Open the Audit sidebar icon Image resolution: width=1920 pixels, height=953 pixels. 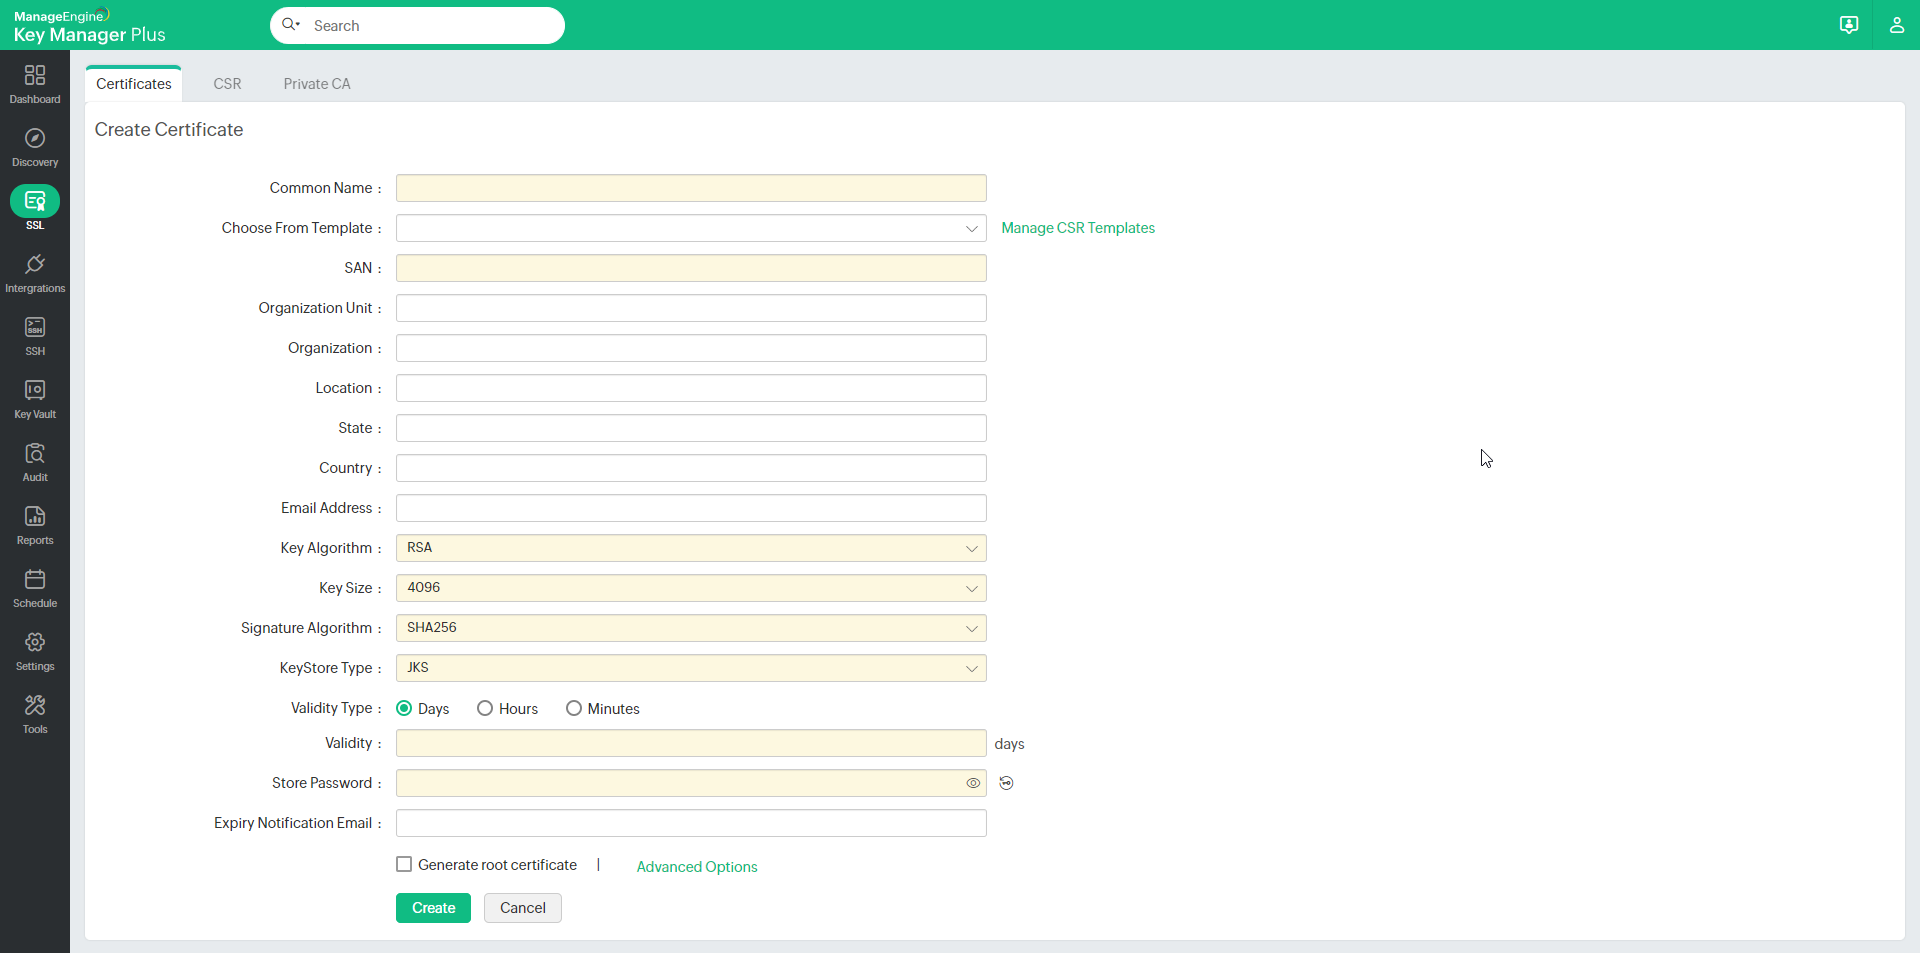point(35,453)
